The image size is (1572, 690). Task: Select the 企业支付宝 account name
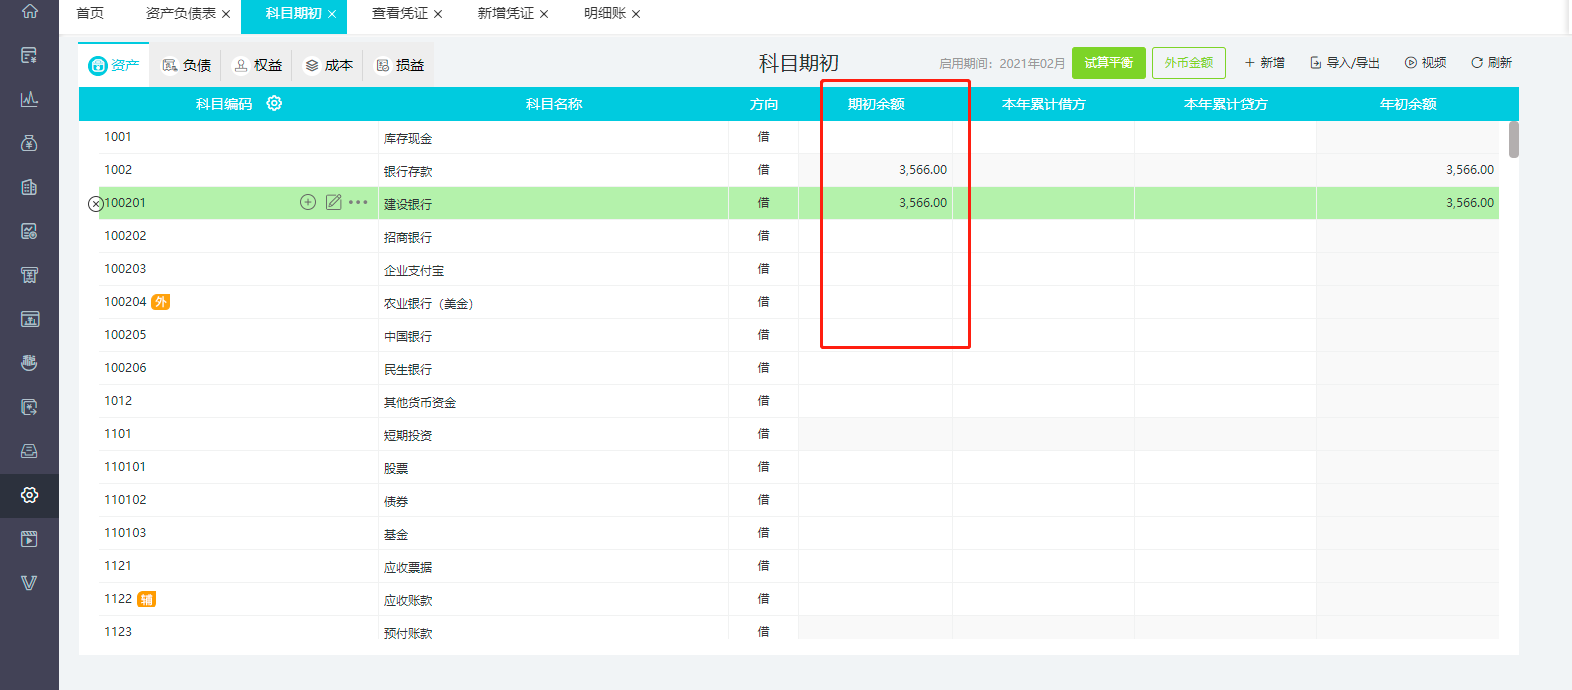414,270
